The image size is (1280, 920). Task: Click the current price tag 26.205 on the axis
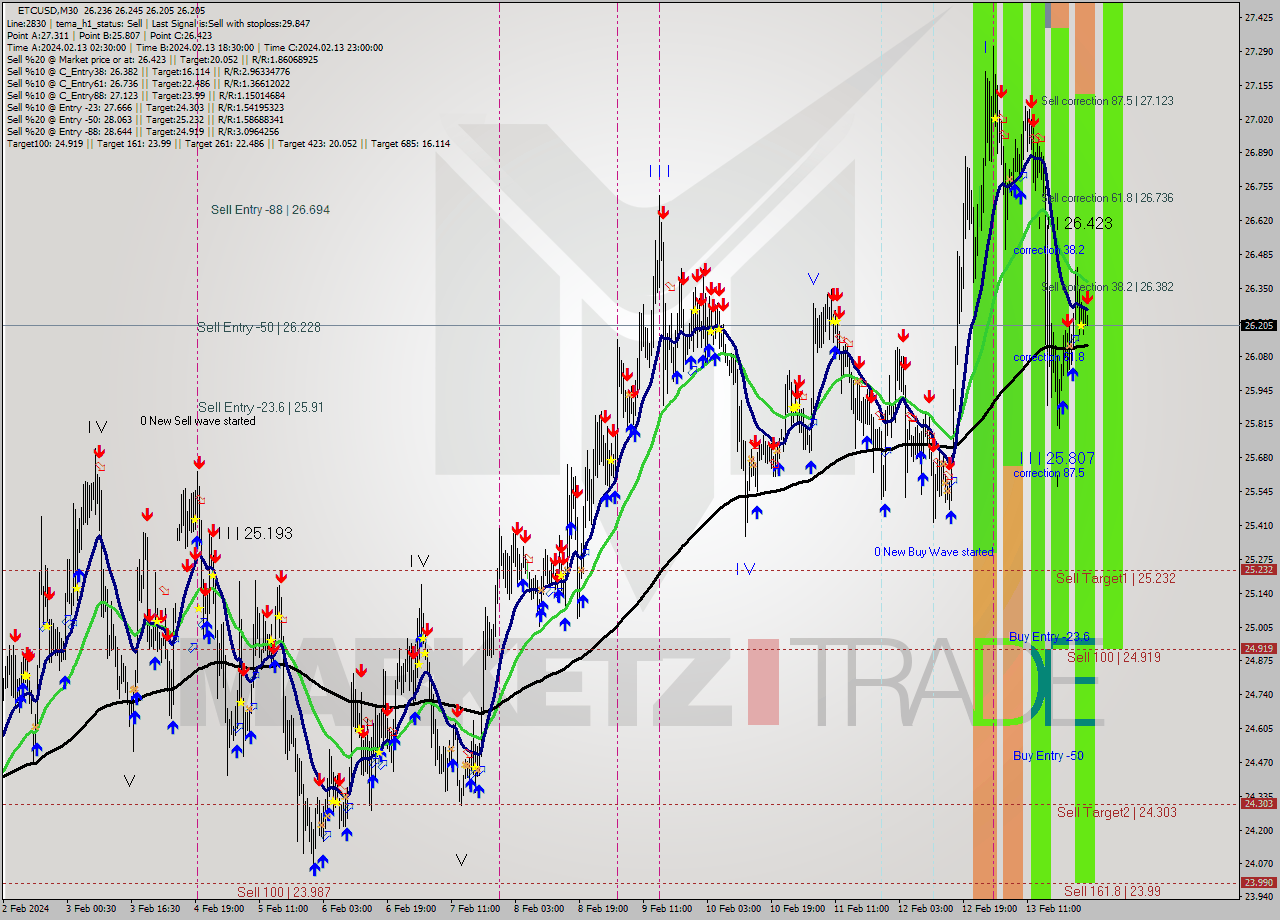(x=1258, y=325)
